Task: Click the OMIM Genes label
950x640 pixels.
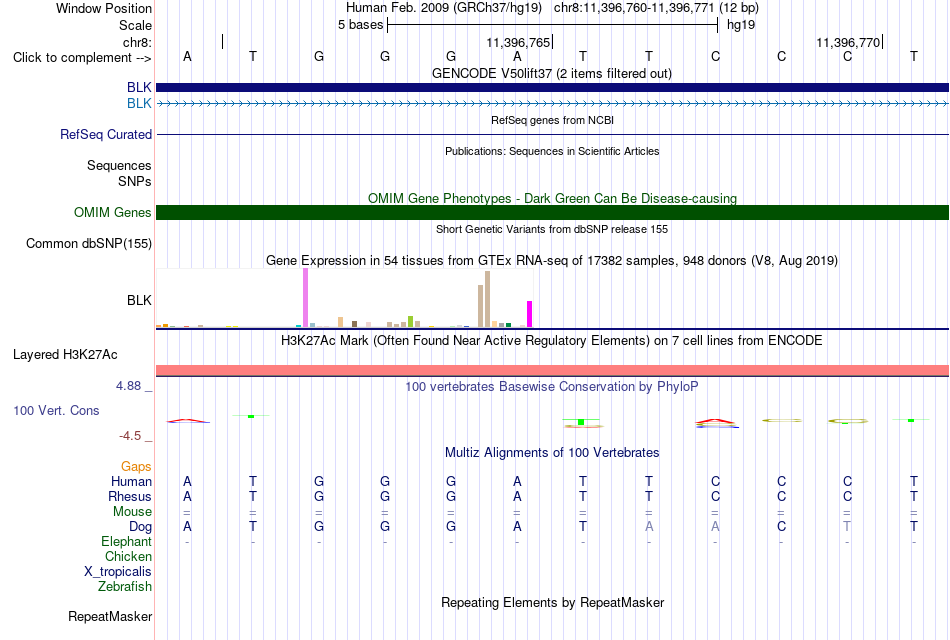Action: pos(112,212)
